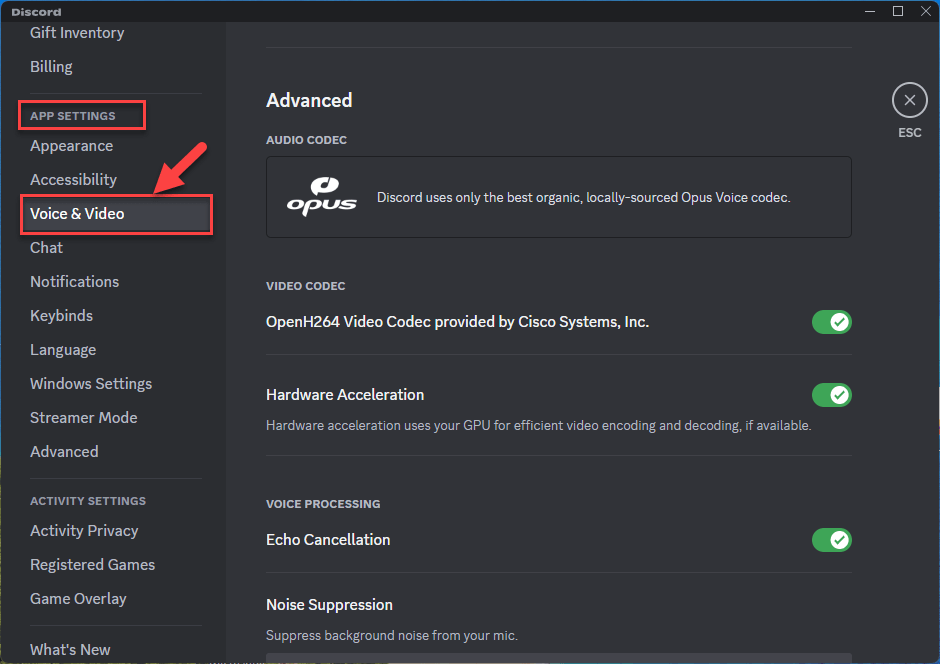Select Voice & Video settings
Screen dimensions: 940x664
77,214
